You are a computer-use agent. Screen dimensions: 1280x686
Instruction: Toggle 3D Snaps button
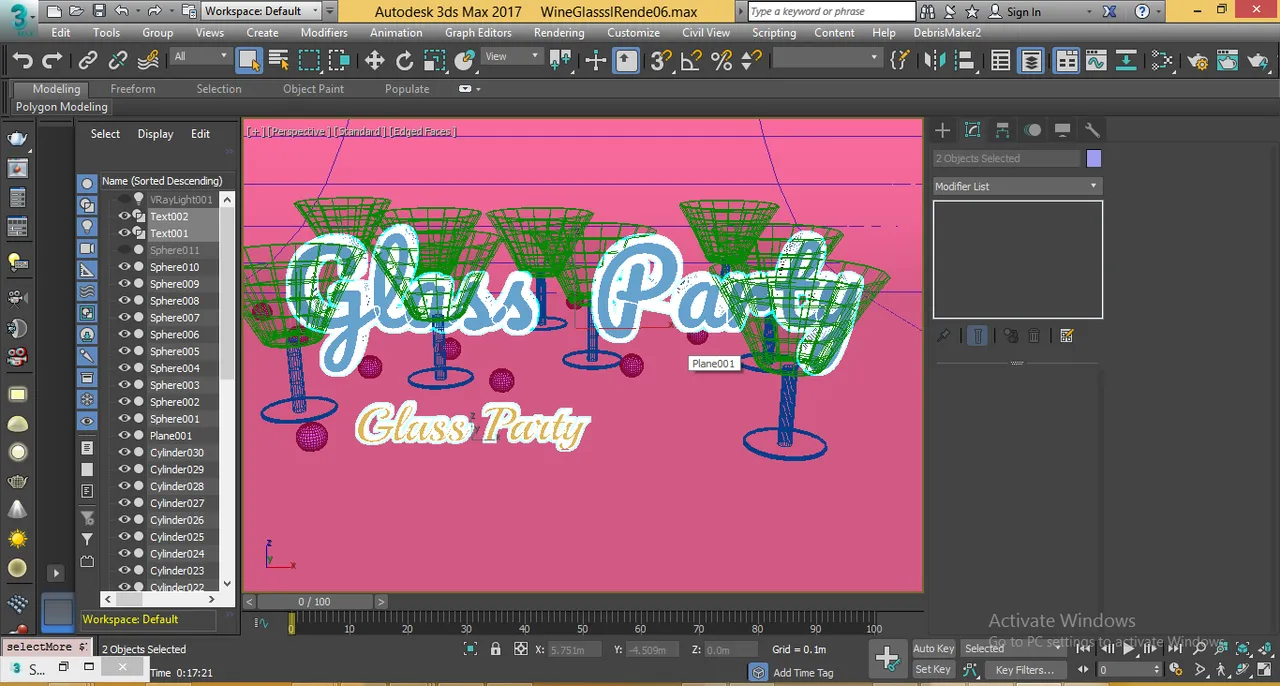click(661, 61)
